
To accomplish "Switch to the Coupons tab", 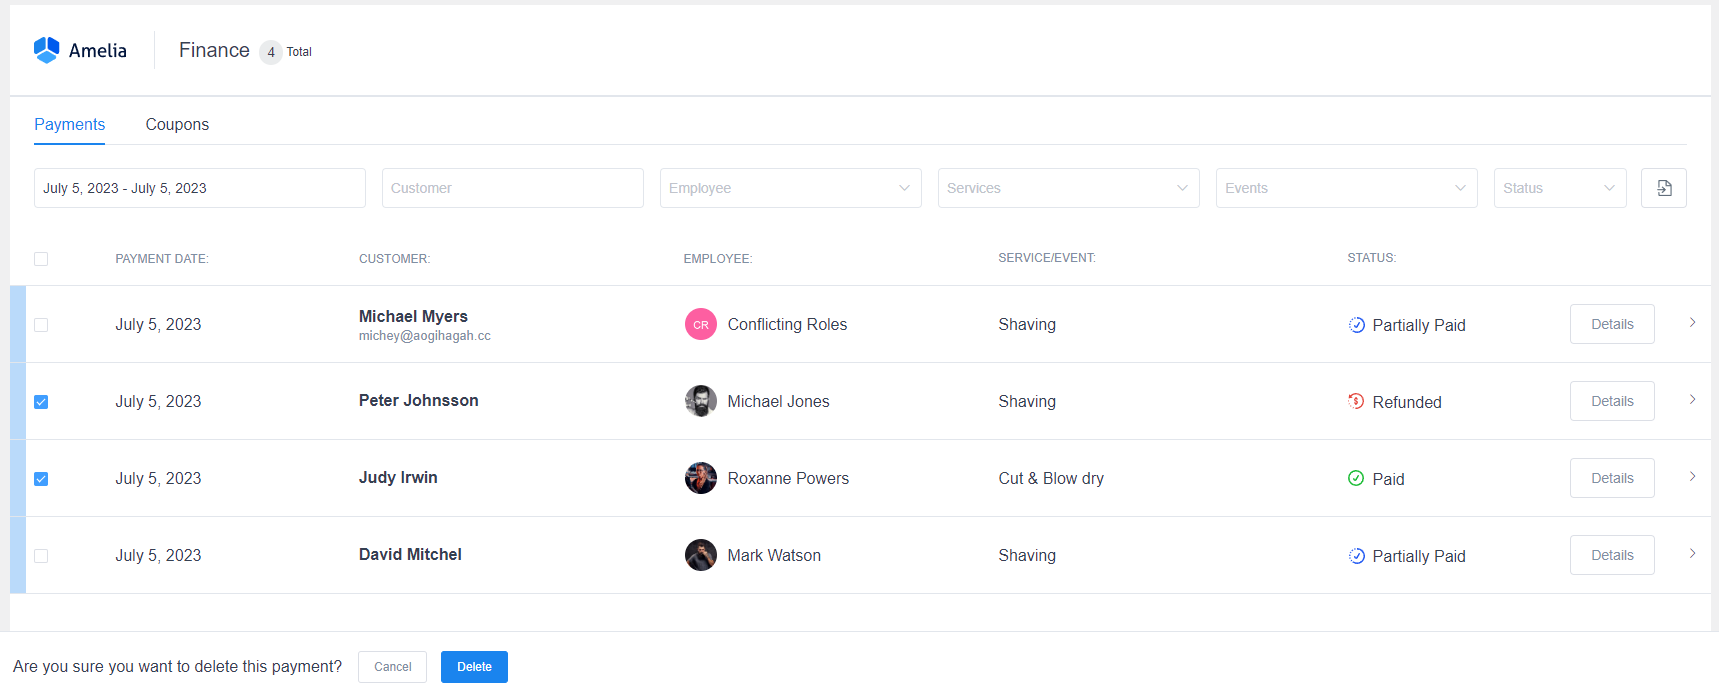I will [x=177, y=124].
